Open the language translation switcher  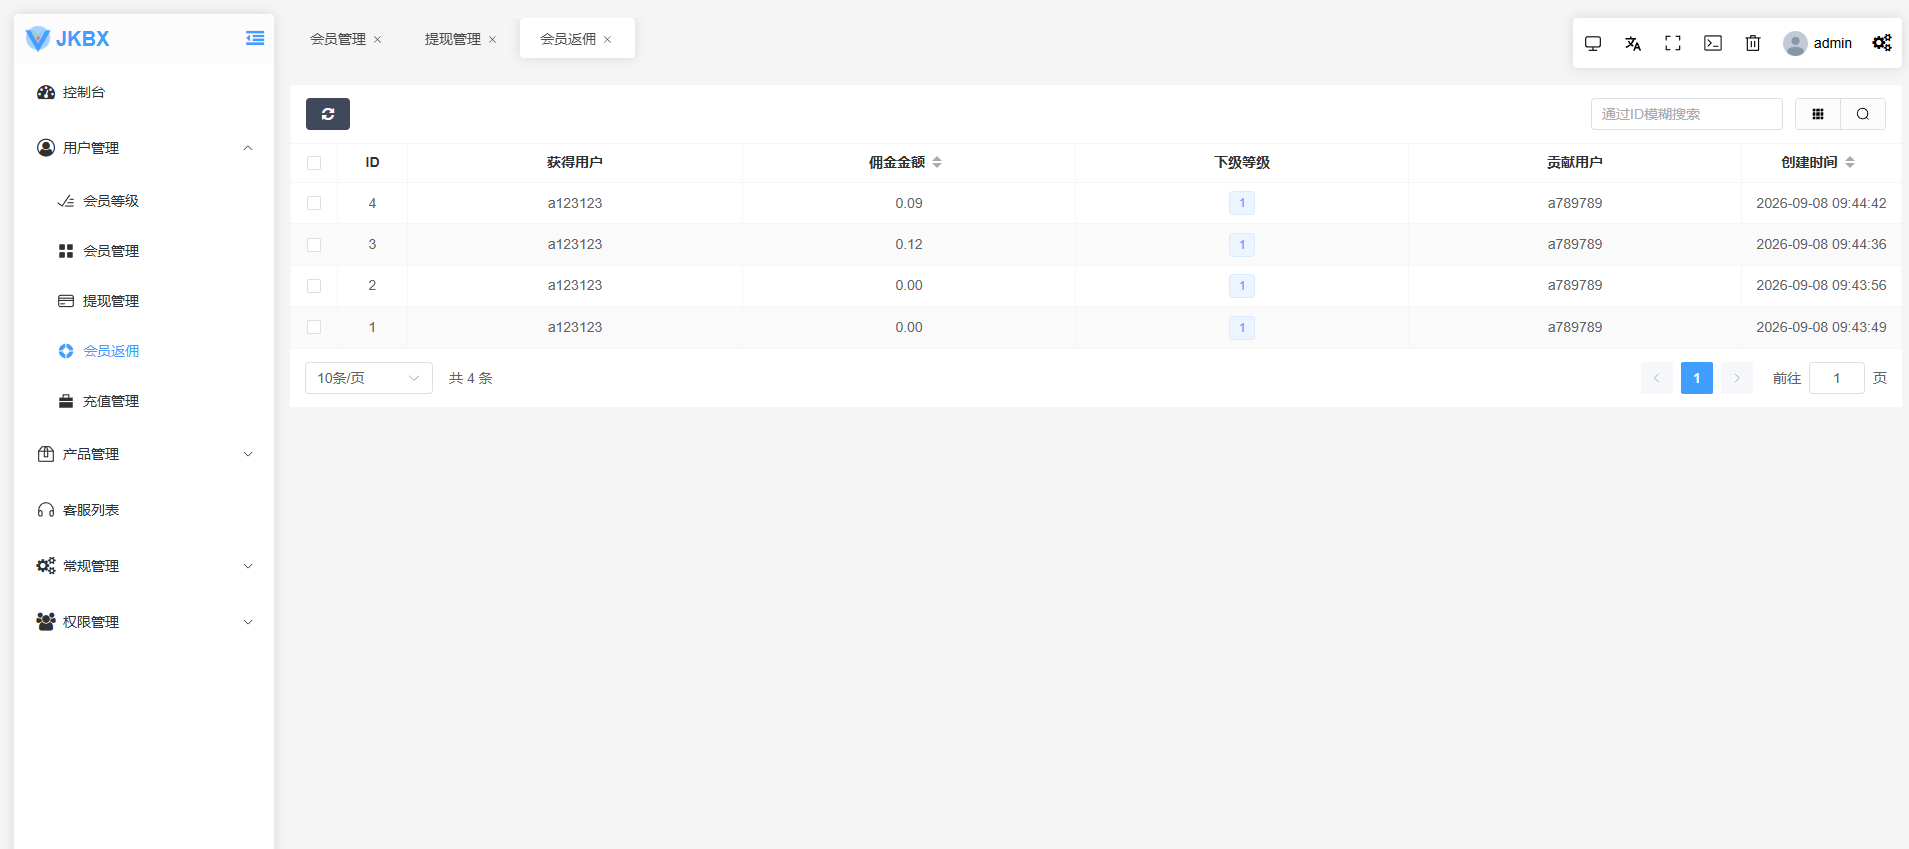coord(1633,43)
